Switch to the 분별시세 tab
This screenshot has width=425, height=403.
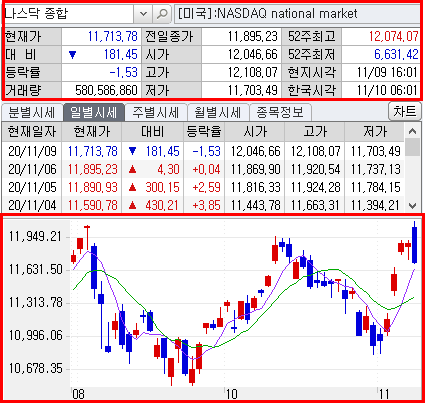coord(32,113)
